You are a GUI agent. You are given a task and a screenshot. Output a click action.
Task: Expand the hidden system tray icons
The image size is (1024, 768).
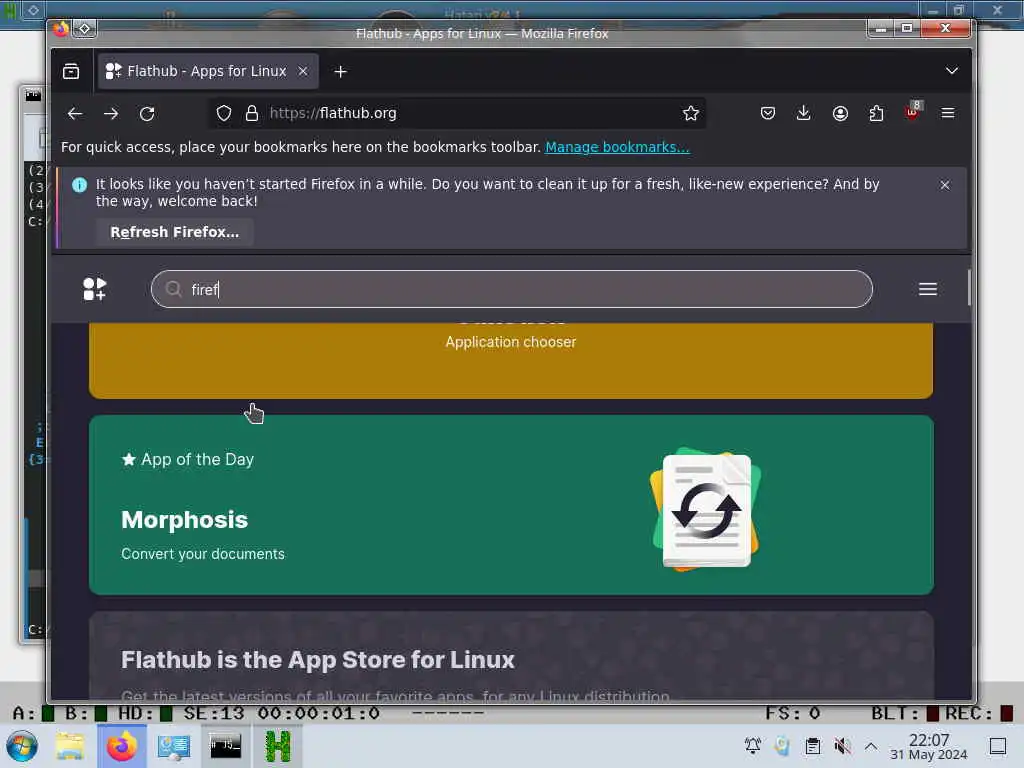(871, 746)
